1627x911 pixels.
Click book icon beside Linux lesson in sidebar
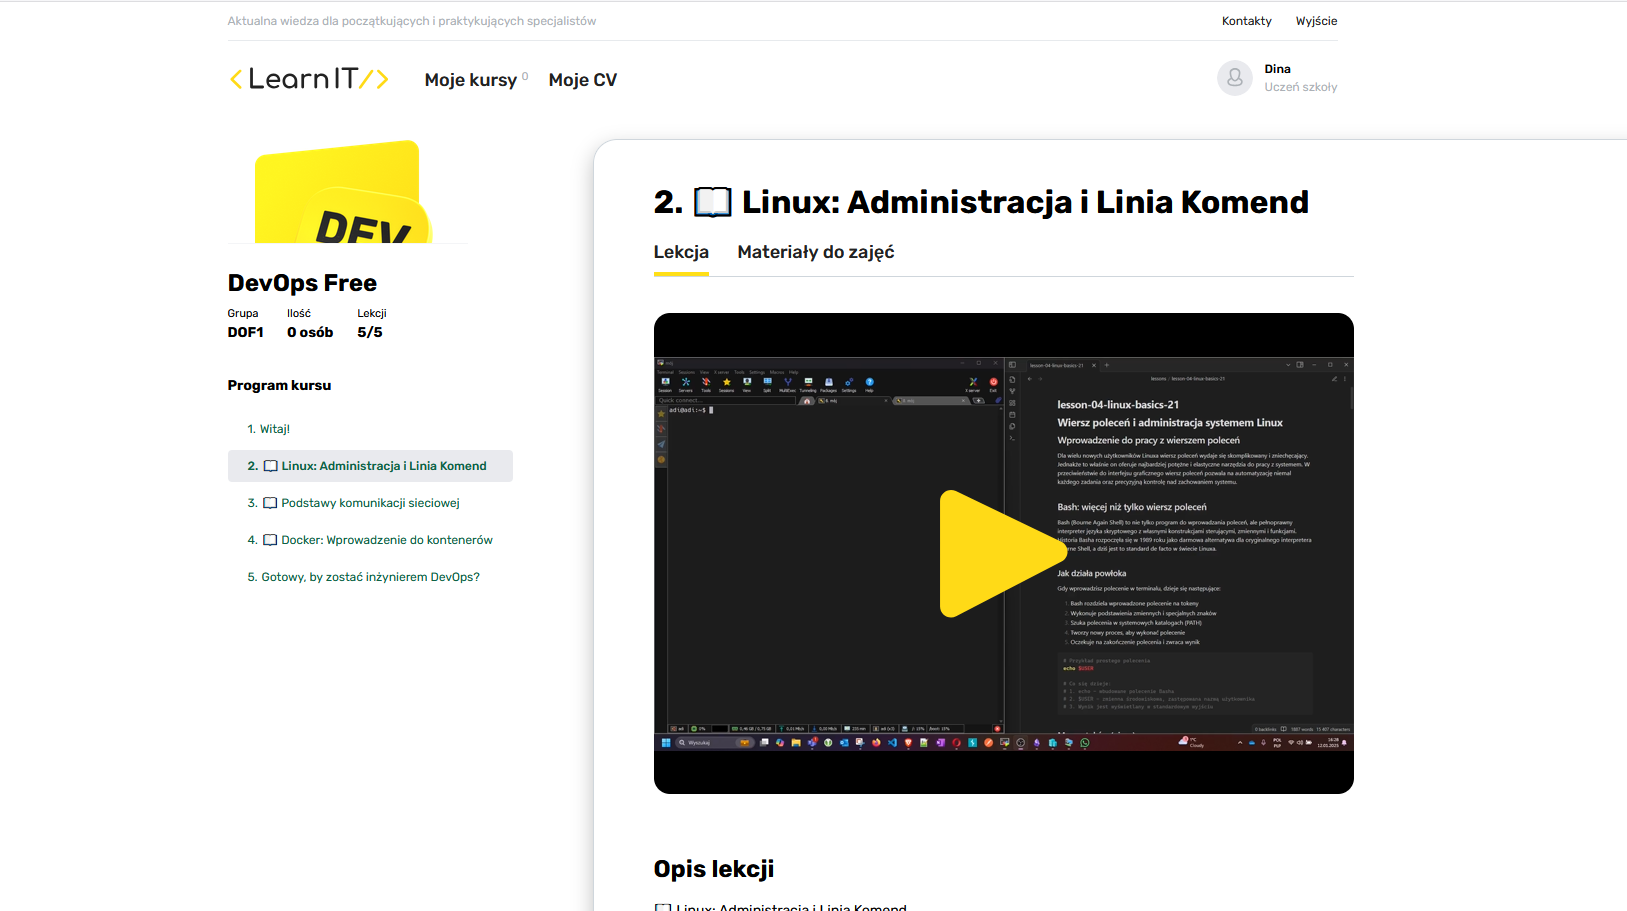click(270, 466)
